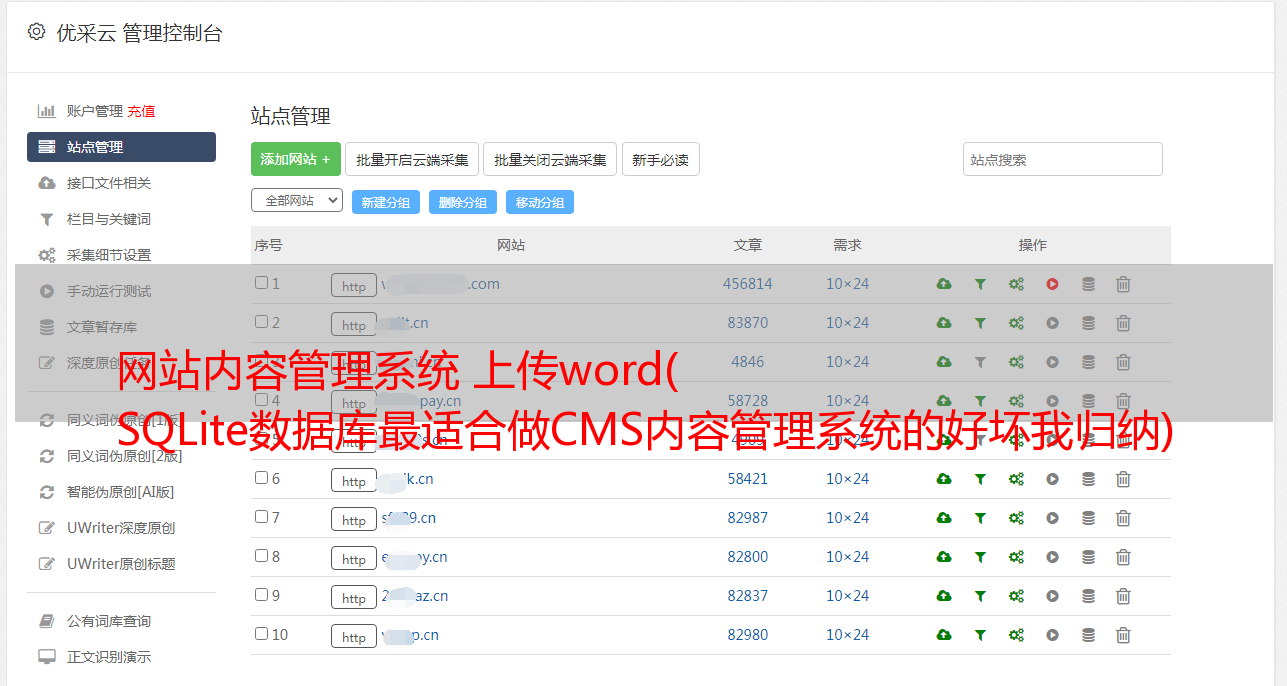Click 批量开启云端采集 button
The image size is (1287, 686).
click(412, 159)
